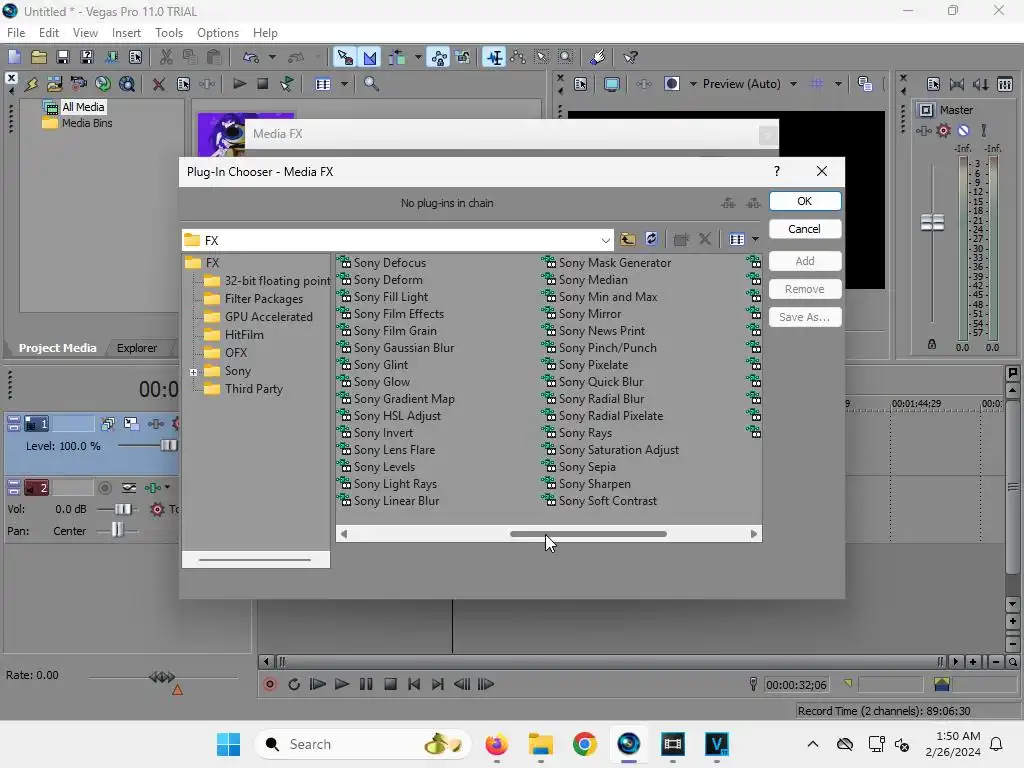
Task: Click Remove Selected Media red X icon
Action: pos(158,84)
